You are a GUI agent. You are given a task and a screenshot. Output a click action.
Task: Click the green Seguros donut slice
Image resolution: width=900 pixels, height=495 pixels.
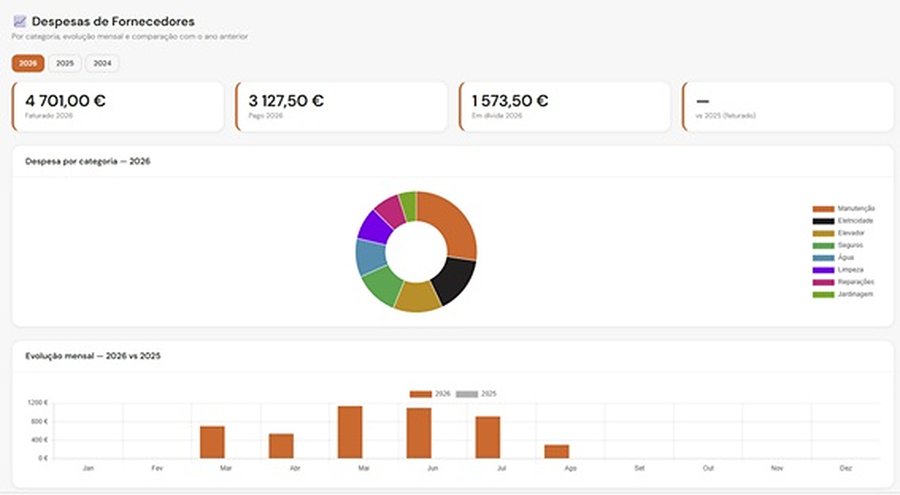click(382, 285)
